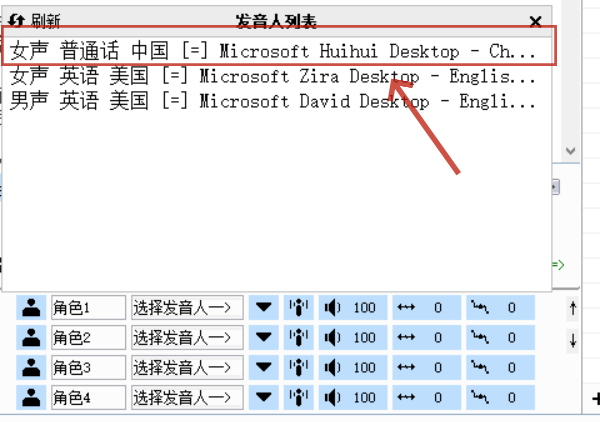The height and width of the screenshot is (422, 600).
Task: Click speed value 0 for 角色2
Action: pos(438,337)
